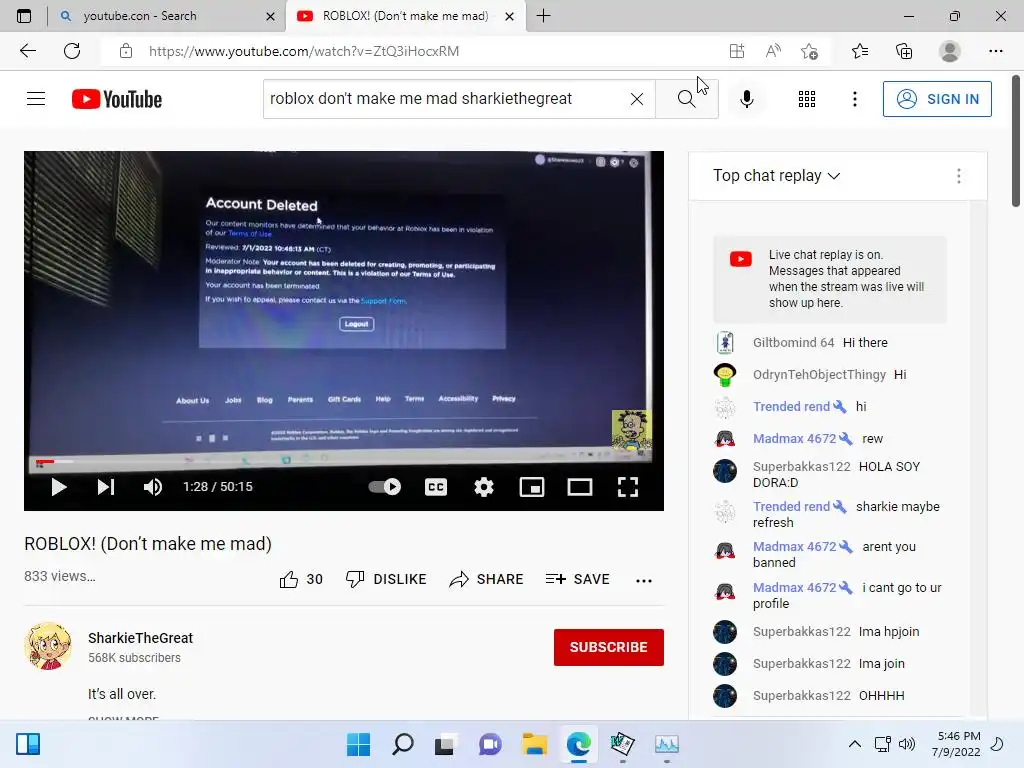Show hidden tray icons chevron

(854, 744)
